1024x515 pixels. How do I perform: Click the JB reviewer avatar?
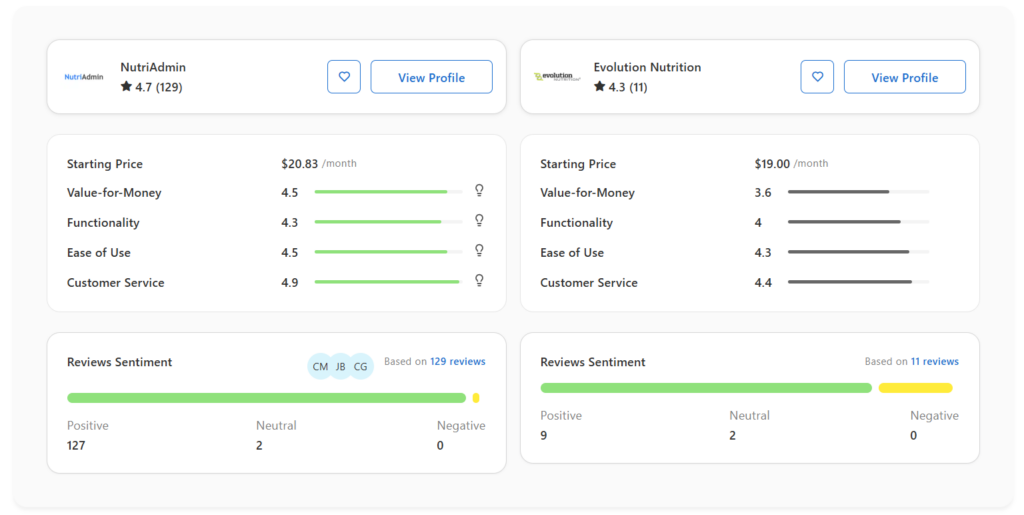[340, 366]
